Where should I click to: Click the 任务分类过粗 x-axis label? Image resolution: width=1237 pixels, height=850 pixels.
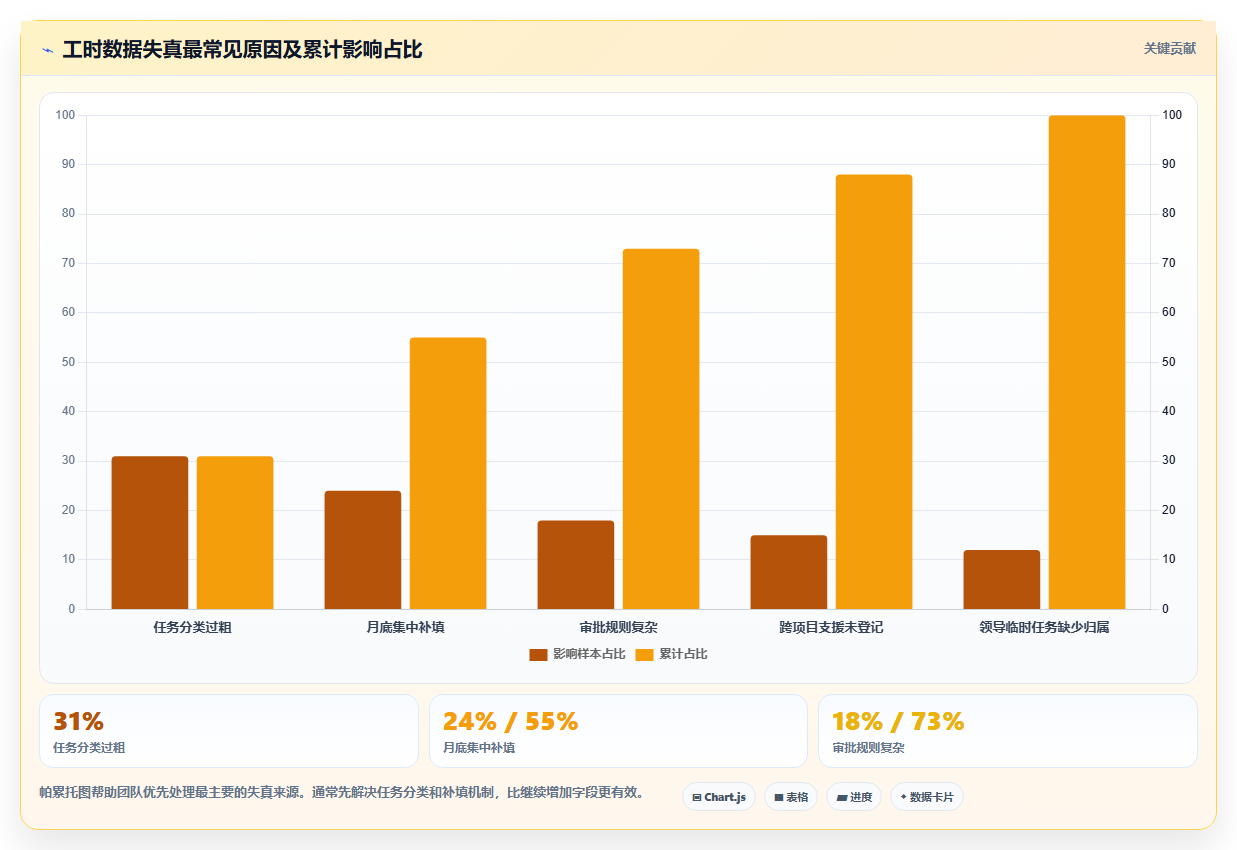(x=193, y=628)
